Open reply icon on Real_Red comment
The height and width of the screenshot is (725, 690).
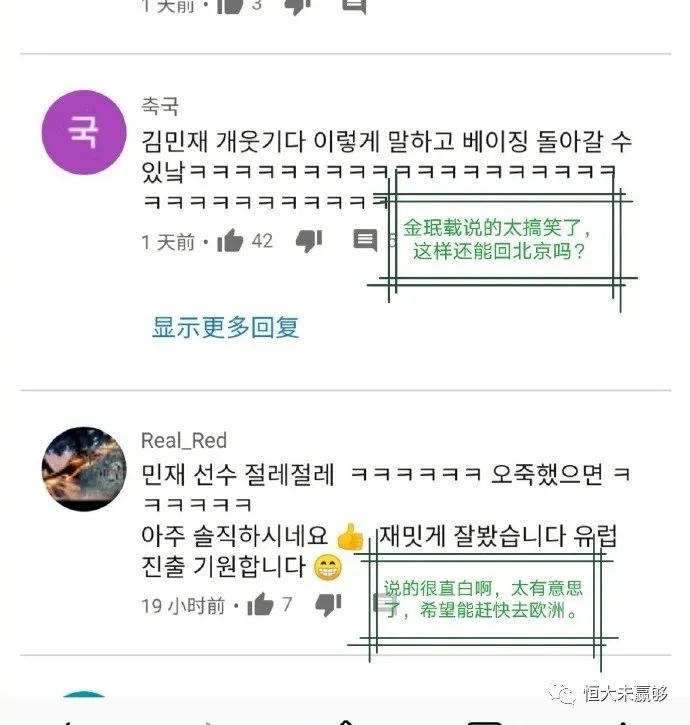tap(385, 604)
